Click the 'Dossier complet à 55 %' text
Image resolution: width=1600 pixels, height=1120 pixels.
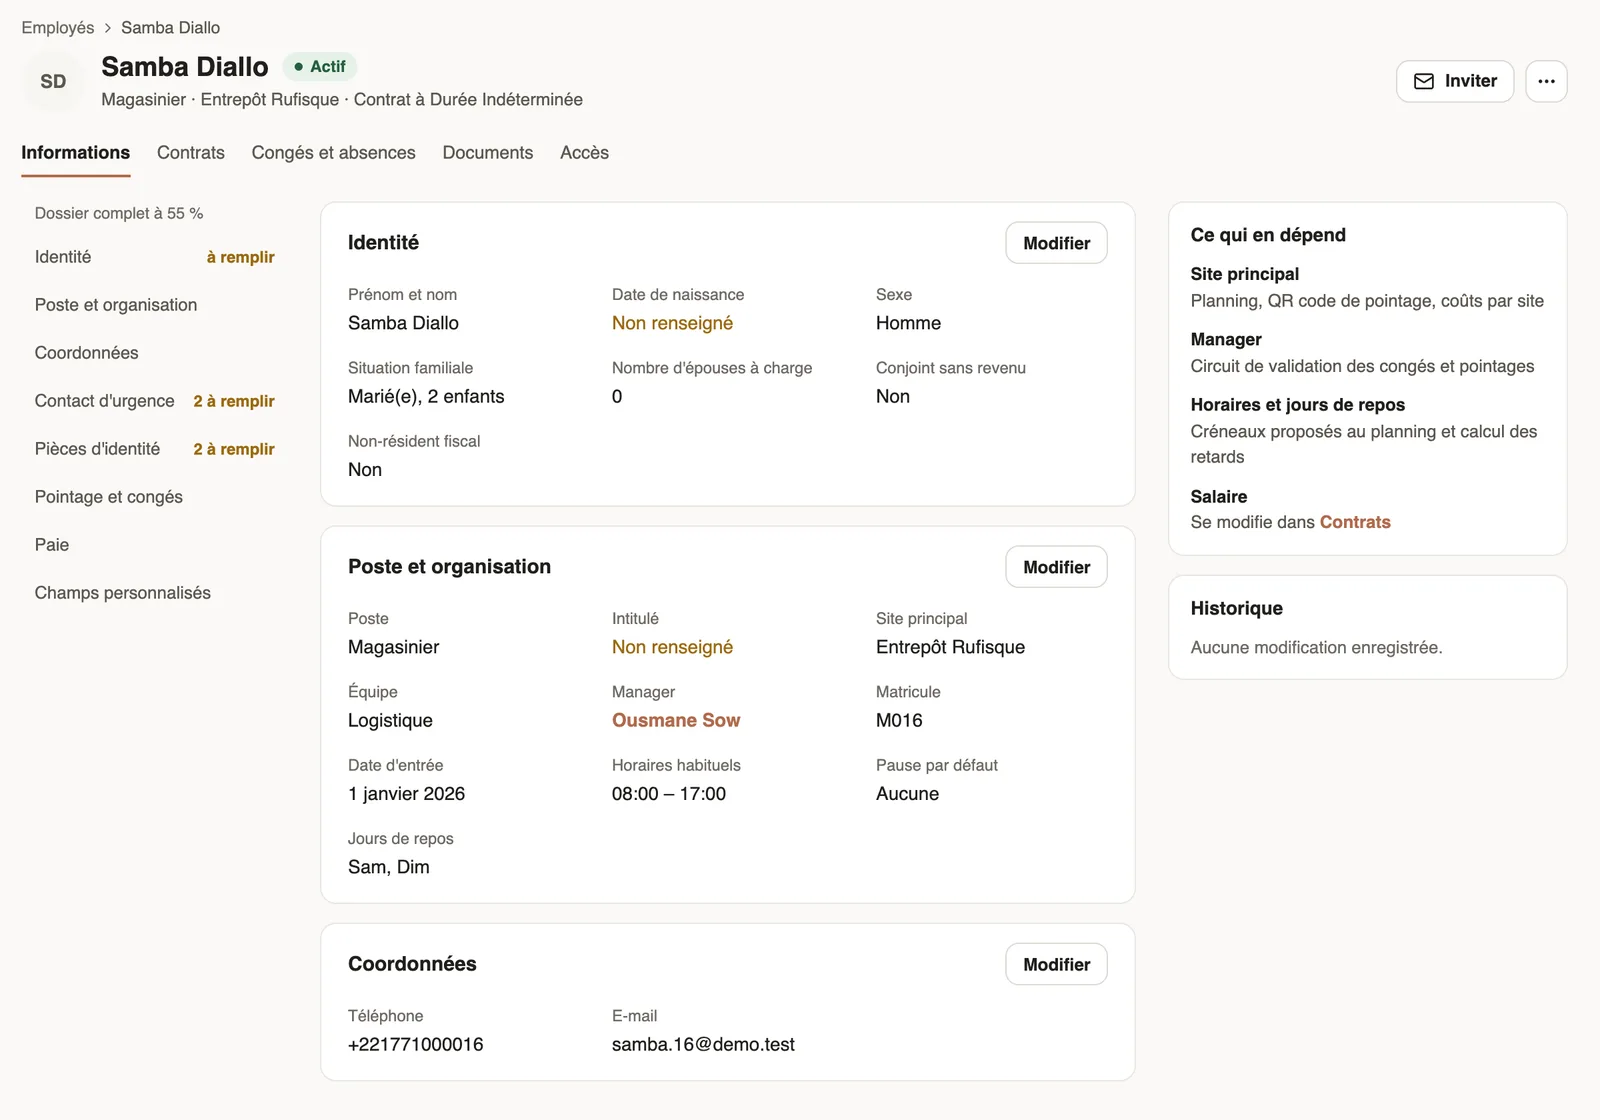click(119, 213)
